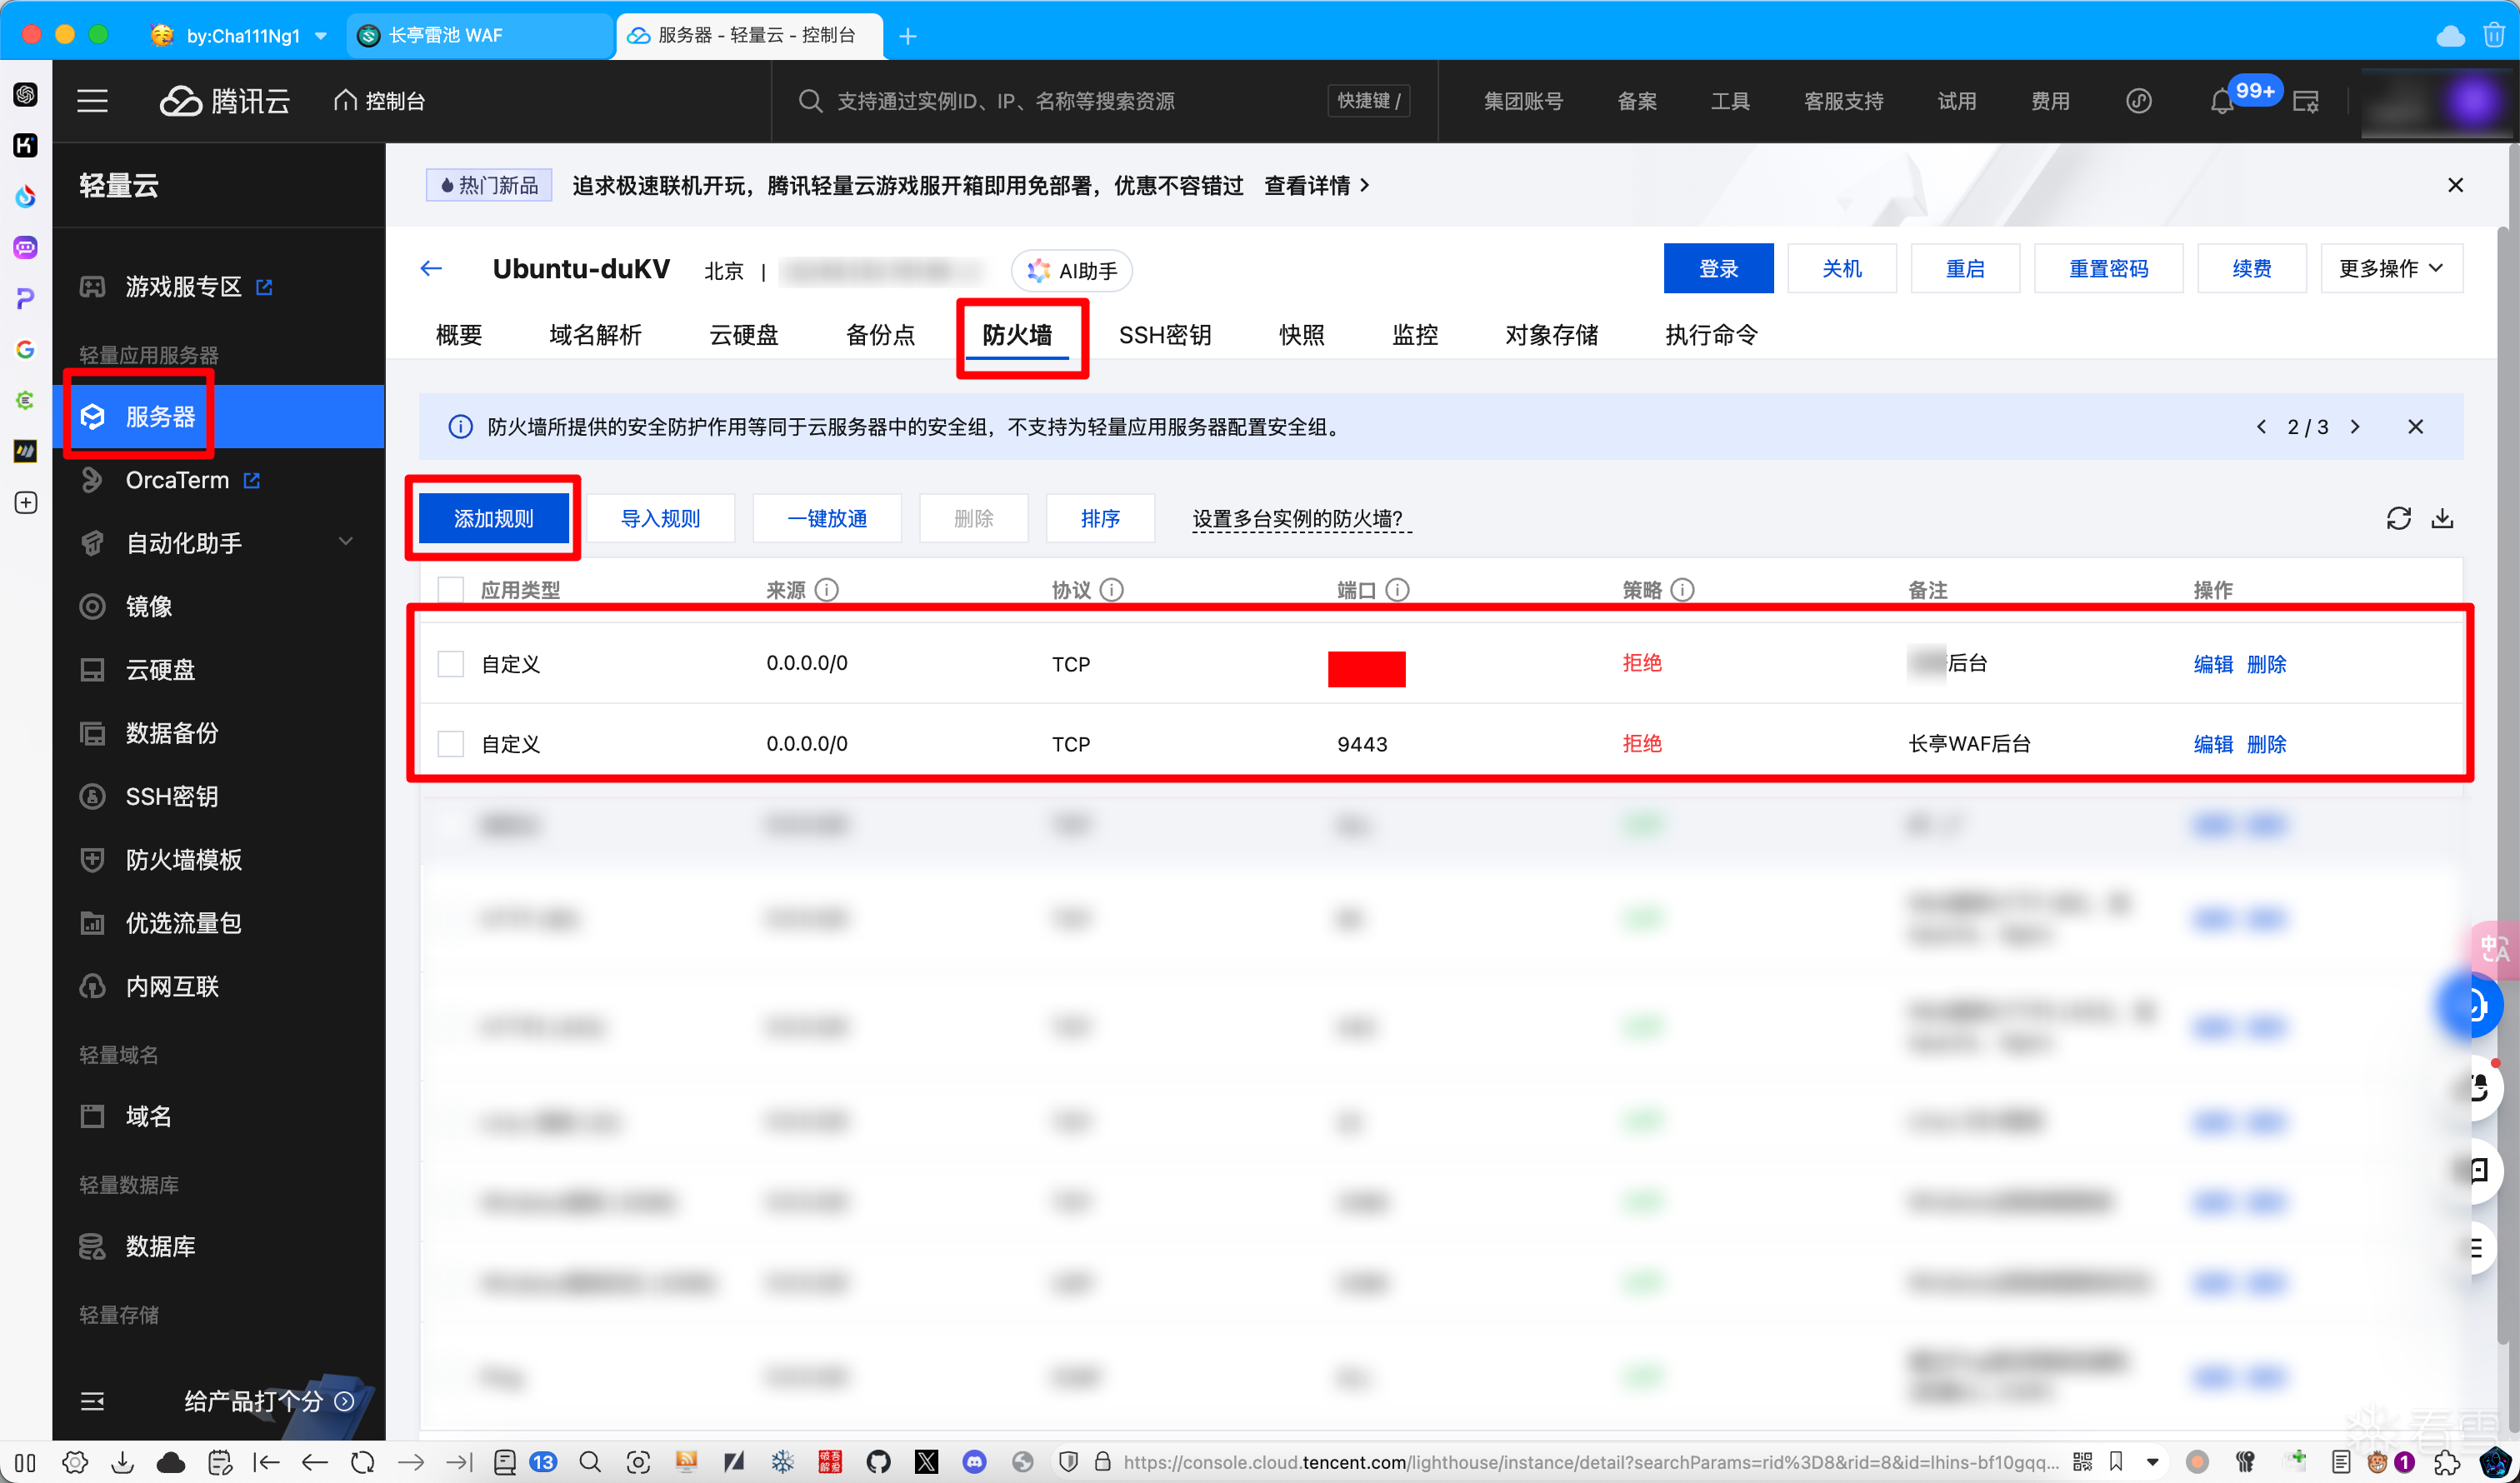Switch to the 长亭雷池 WAF browser tab
The width and height of the screenshot is (2520, 1483).
click(x=479, y=35)
